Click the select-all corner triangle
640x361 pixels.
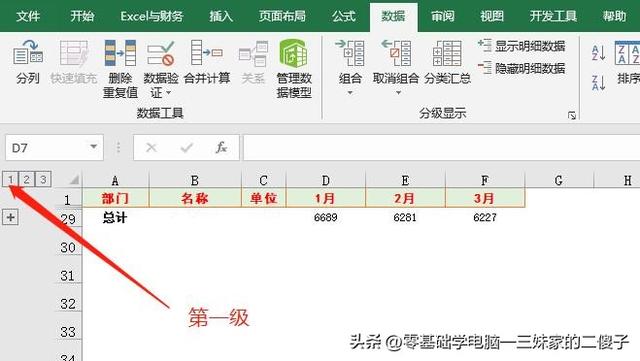tap(74, 179)
